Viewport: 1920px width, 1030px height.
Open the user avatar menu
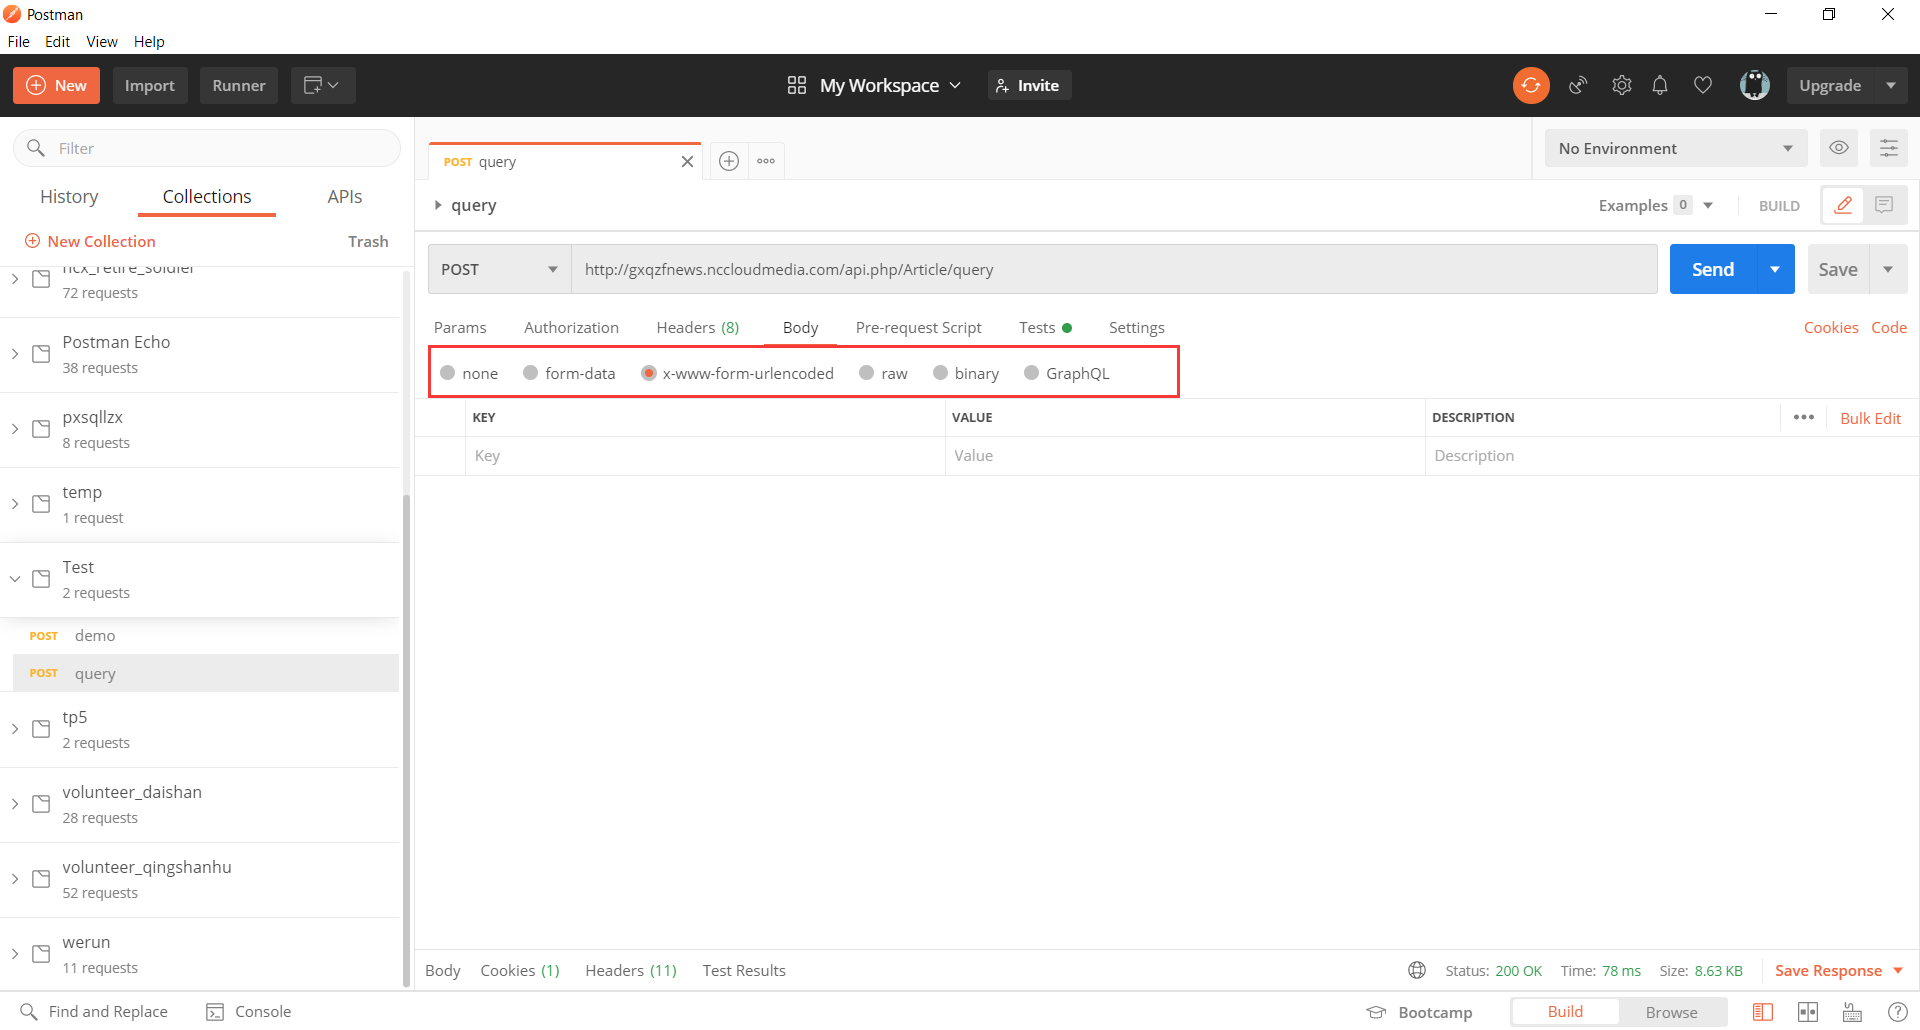(x=1755, y=85)
